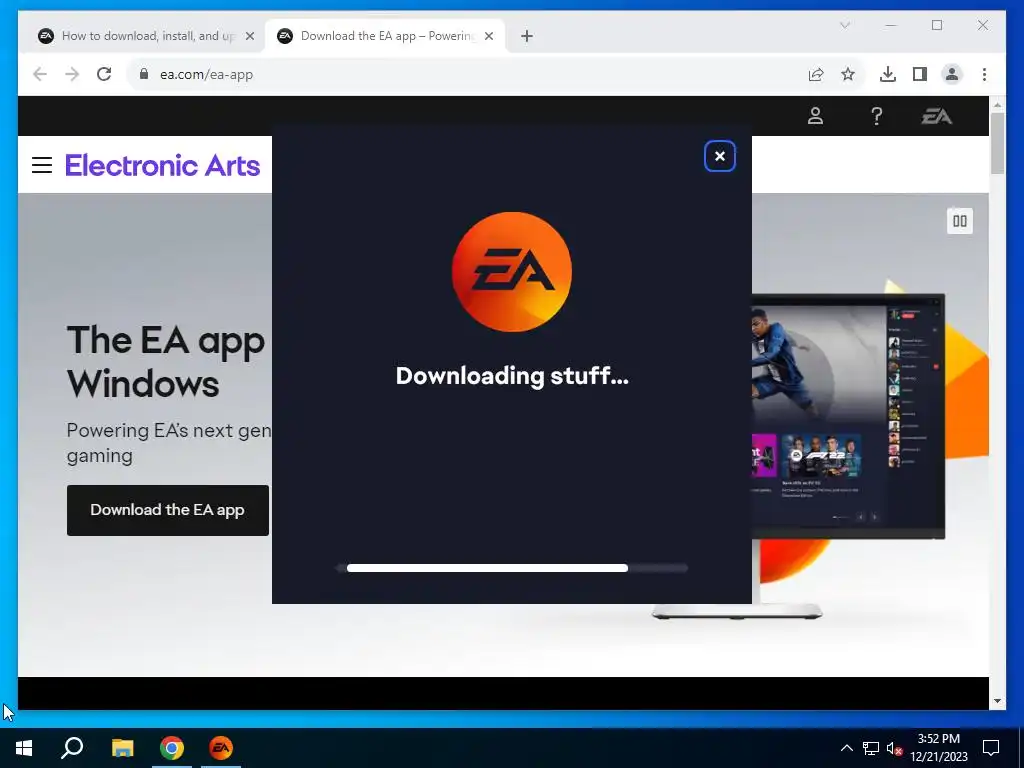Viewport: 1024px width, 768px height.
Task: Click the EA logo in the download dialog
Action: pyautogui.click(x=512, y=272)
